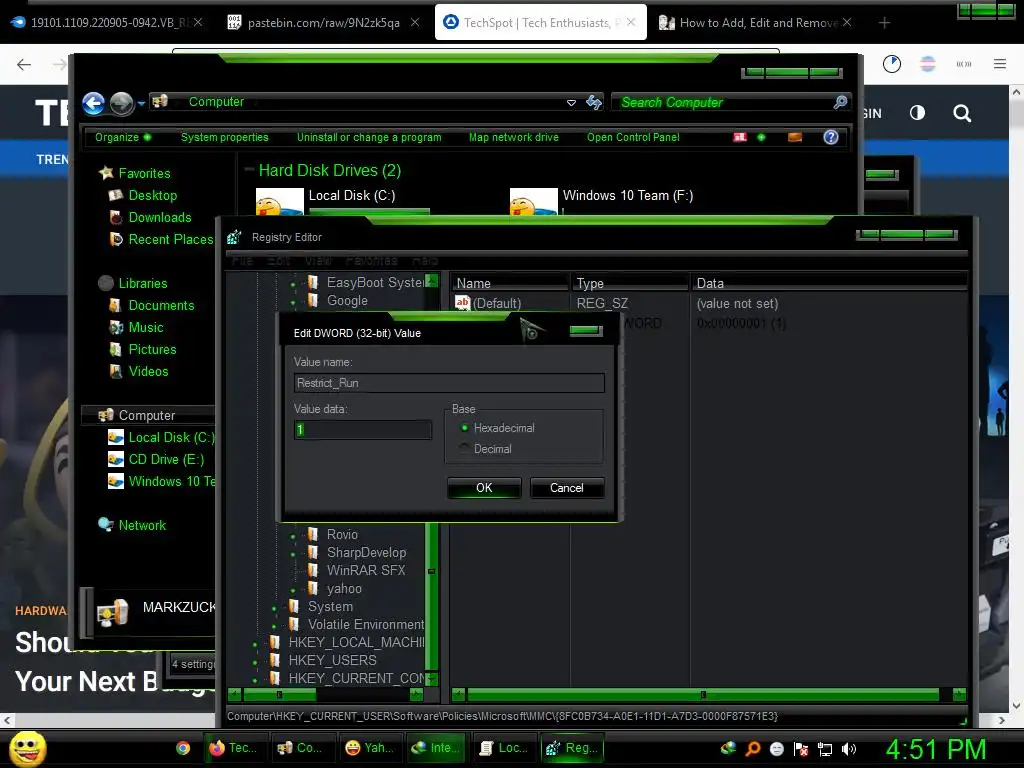Image resolution: width=1024 pixels, height=768 pixels.
Task: Open the Favorites menu in Registry Editor
Action: pos(371,261)
